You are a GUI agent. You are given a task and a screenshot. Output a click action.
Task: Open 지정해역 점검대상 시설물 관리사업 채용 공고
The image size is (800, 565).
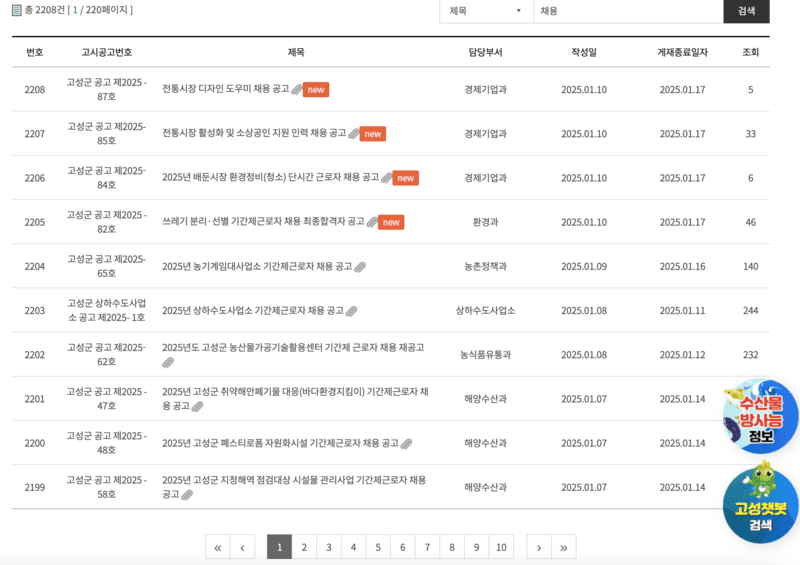click(294, 487)
